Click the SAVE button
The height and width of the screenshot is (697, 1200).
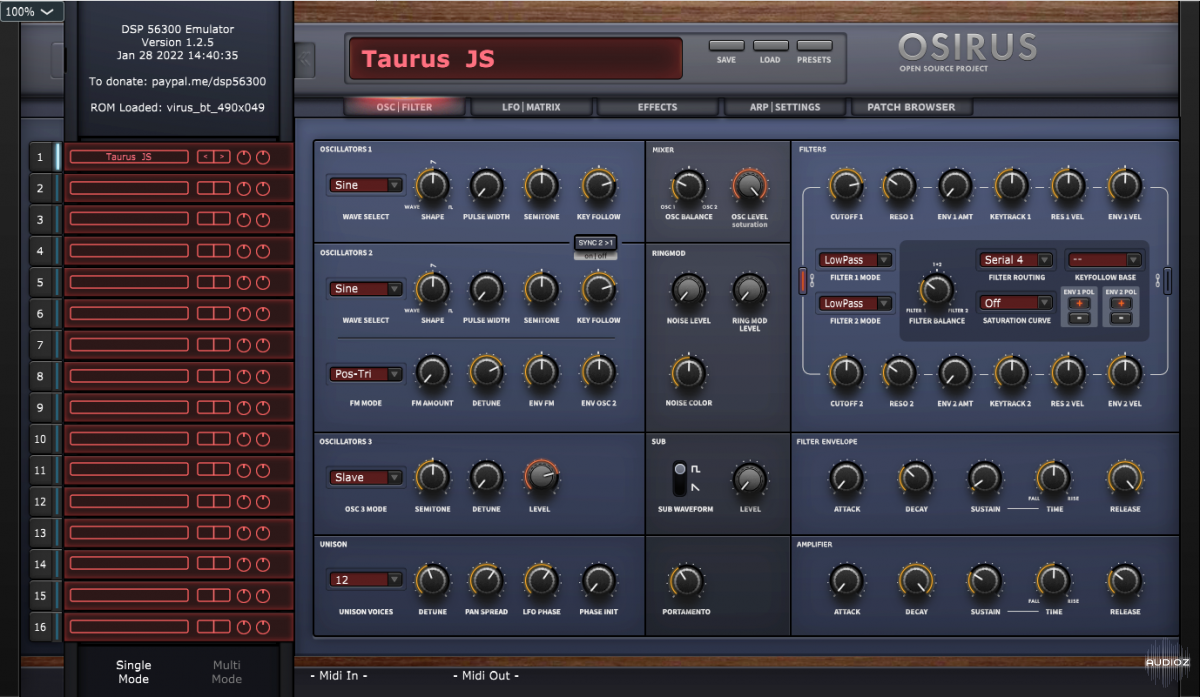(727, 46)
